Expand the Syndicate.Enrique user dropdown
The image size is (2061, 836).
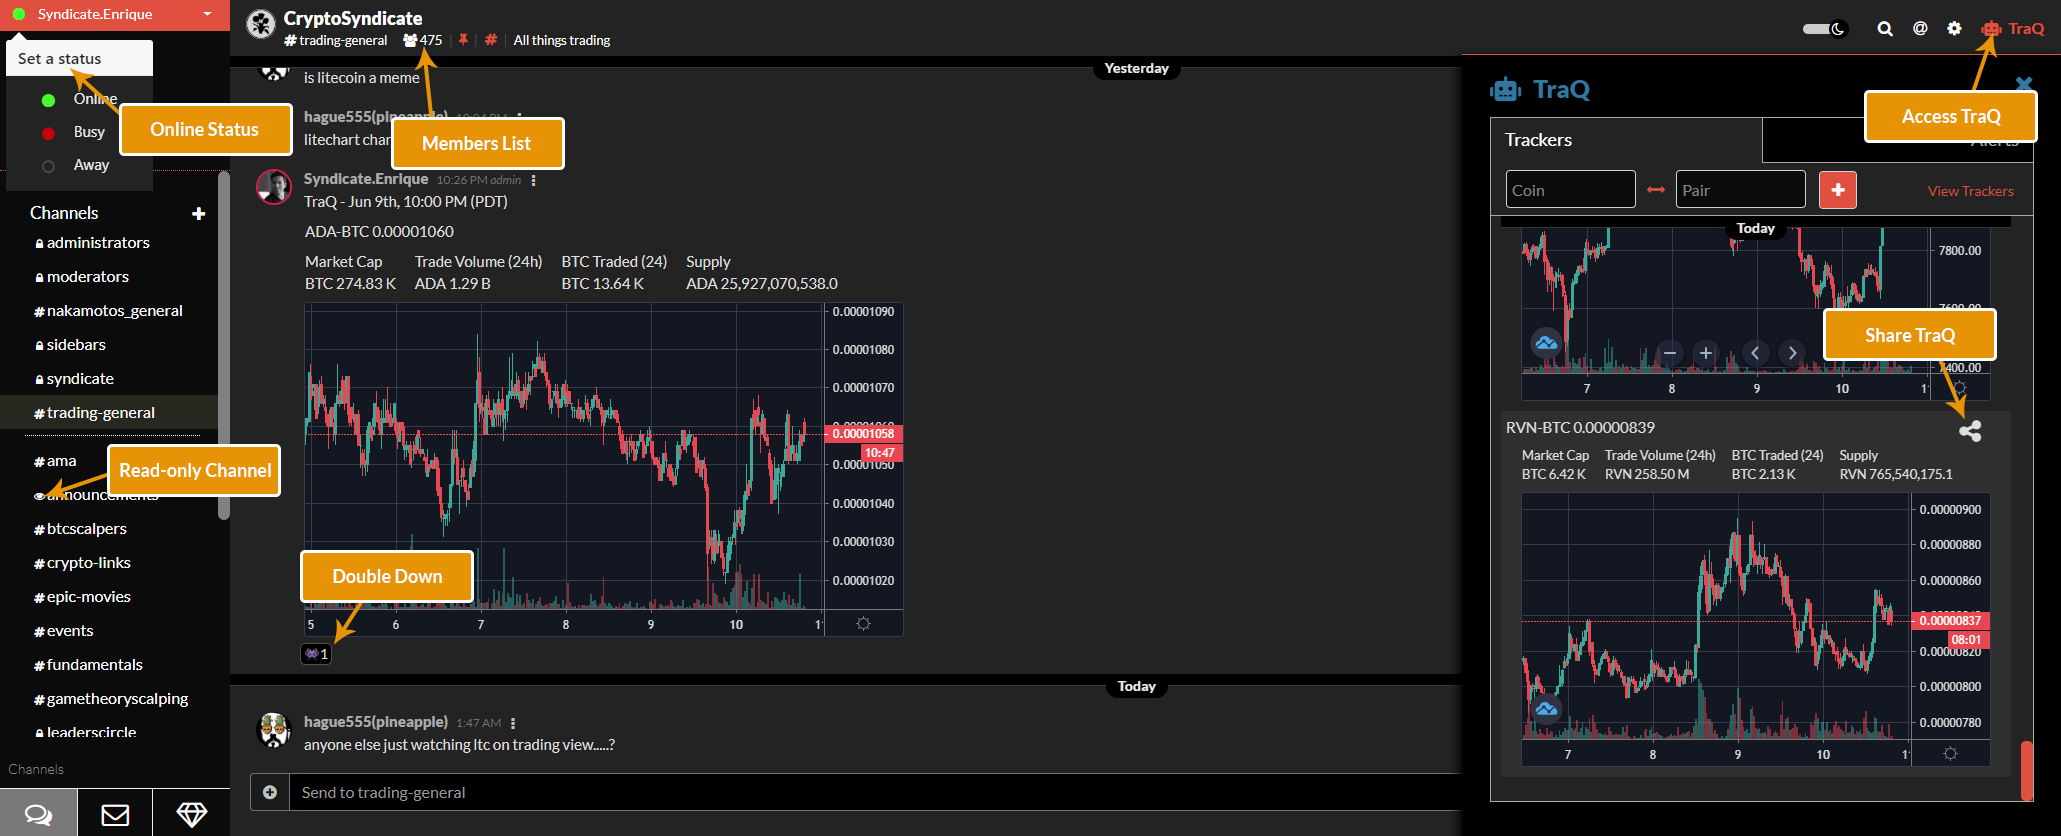click(207, 14)
